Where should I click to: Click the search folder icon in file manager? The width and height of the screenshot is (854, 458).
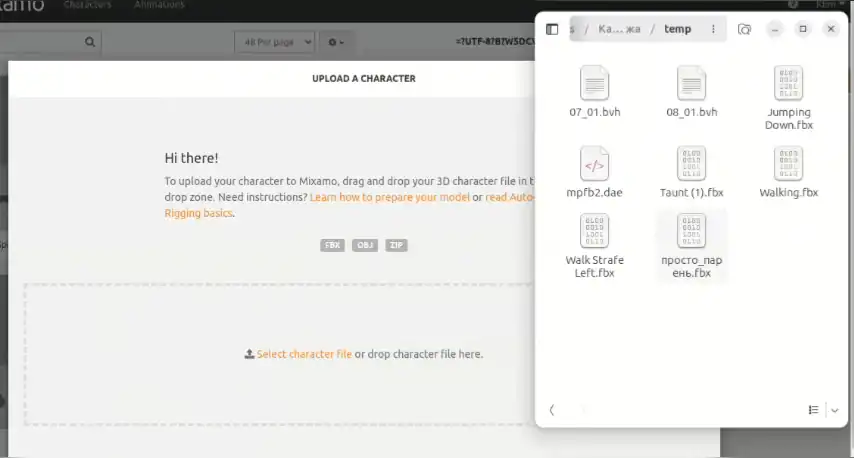click(x=744, y=29)
